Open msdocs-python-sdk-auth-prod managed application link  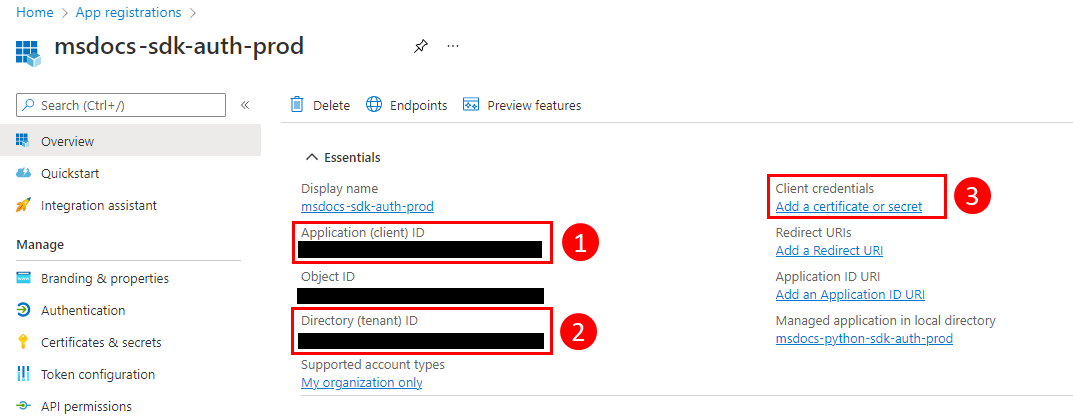864,338
